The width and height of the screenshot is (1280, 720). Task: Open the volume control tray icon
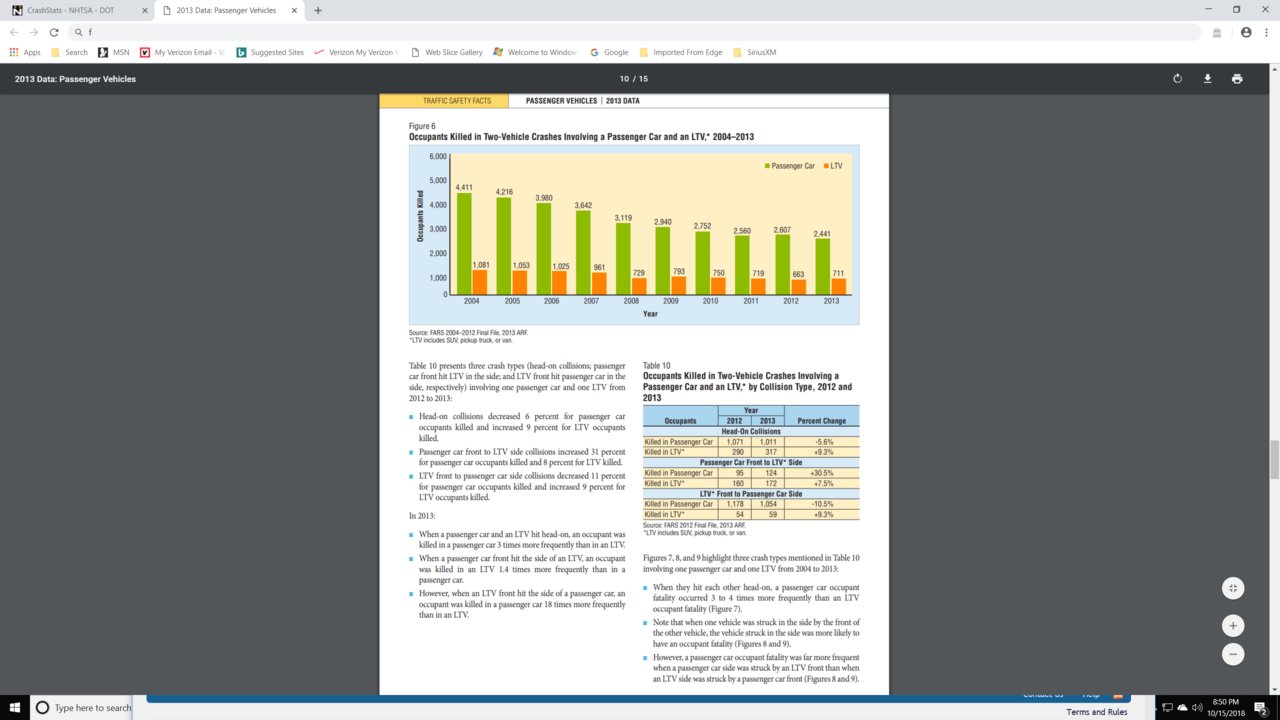tap(1198, 707)
